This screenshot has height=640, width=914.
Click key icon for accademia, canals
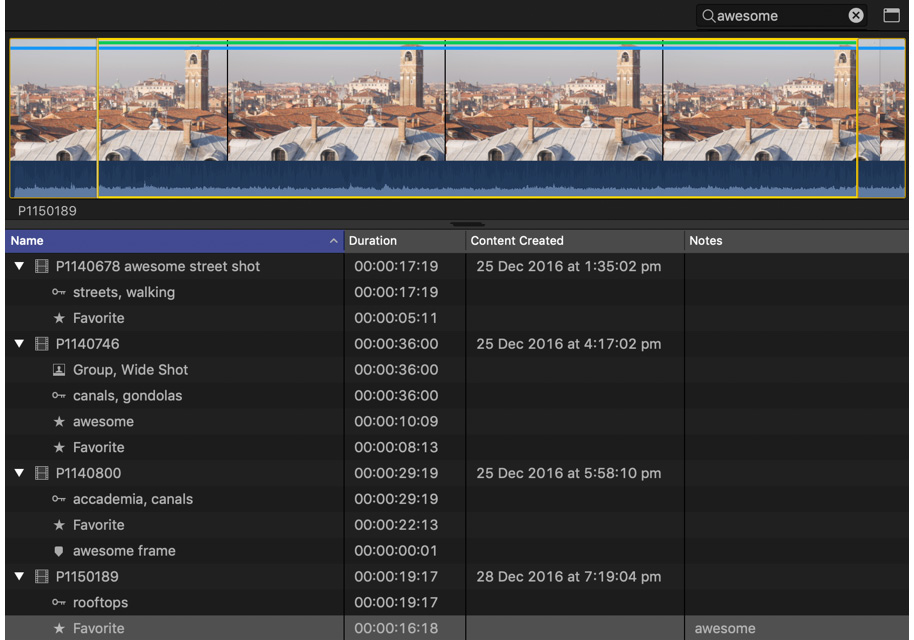[x=59, y=499]
